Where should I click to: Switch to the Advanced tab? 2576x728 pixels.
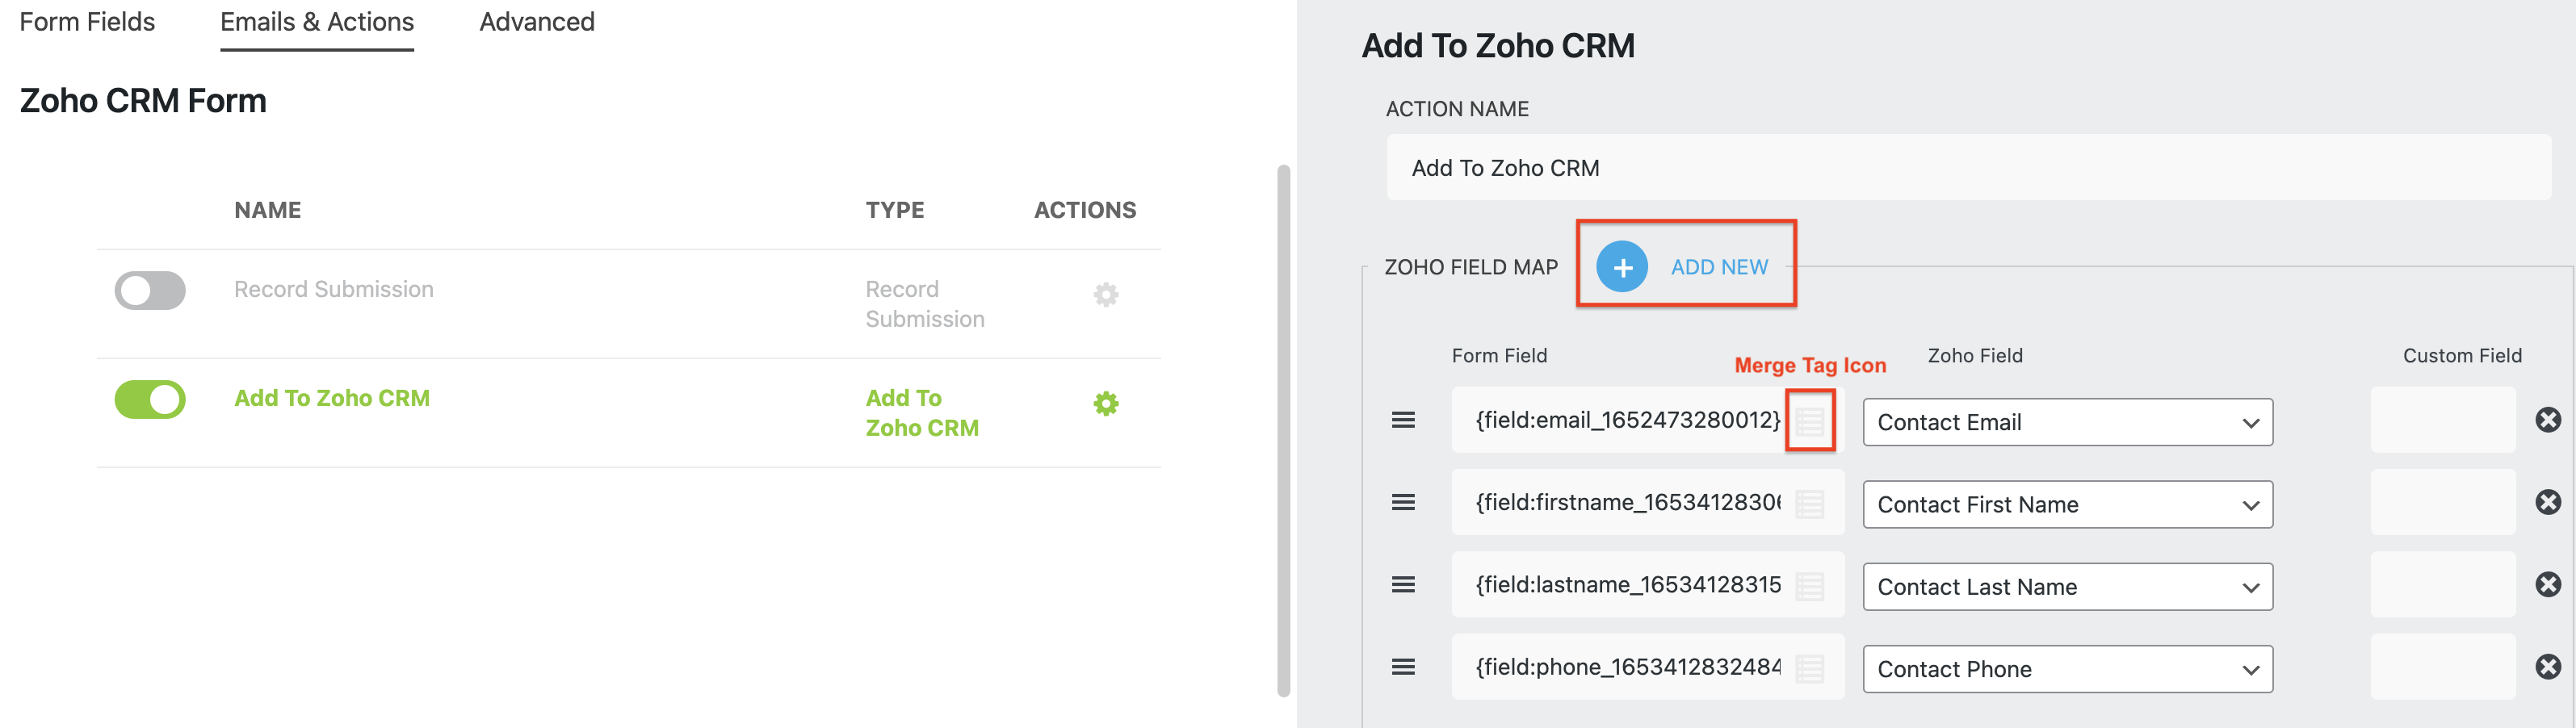click(x=537, y=21)
